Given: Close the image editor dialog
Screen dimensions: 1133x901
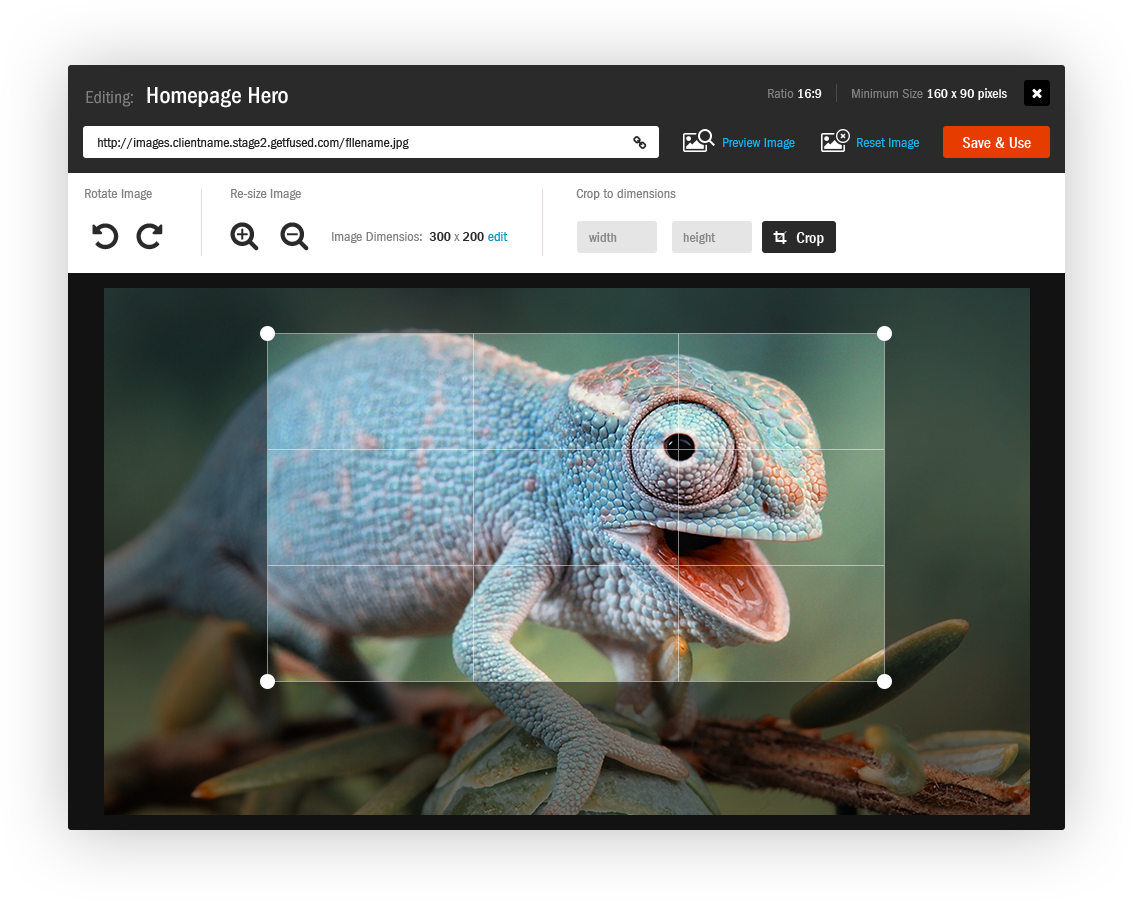Looking at the screenshot, I should 1037,93.
